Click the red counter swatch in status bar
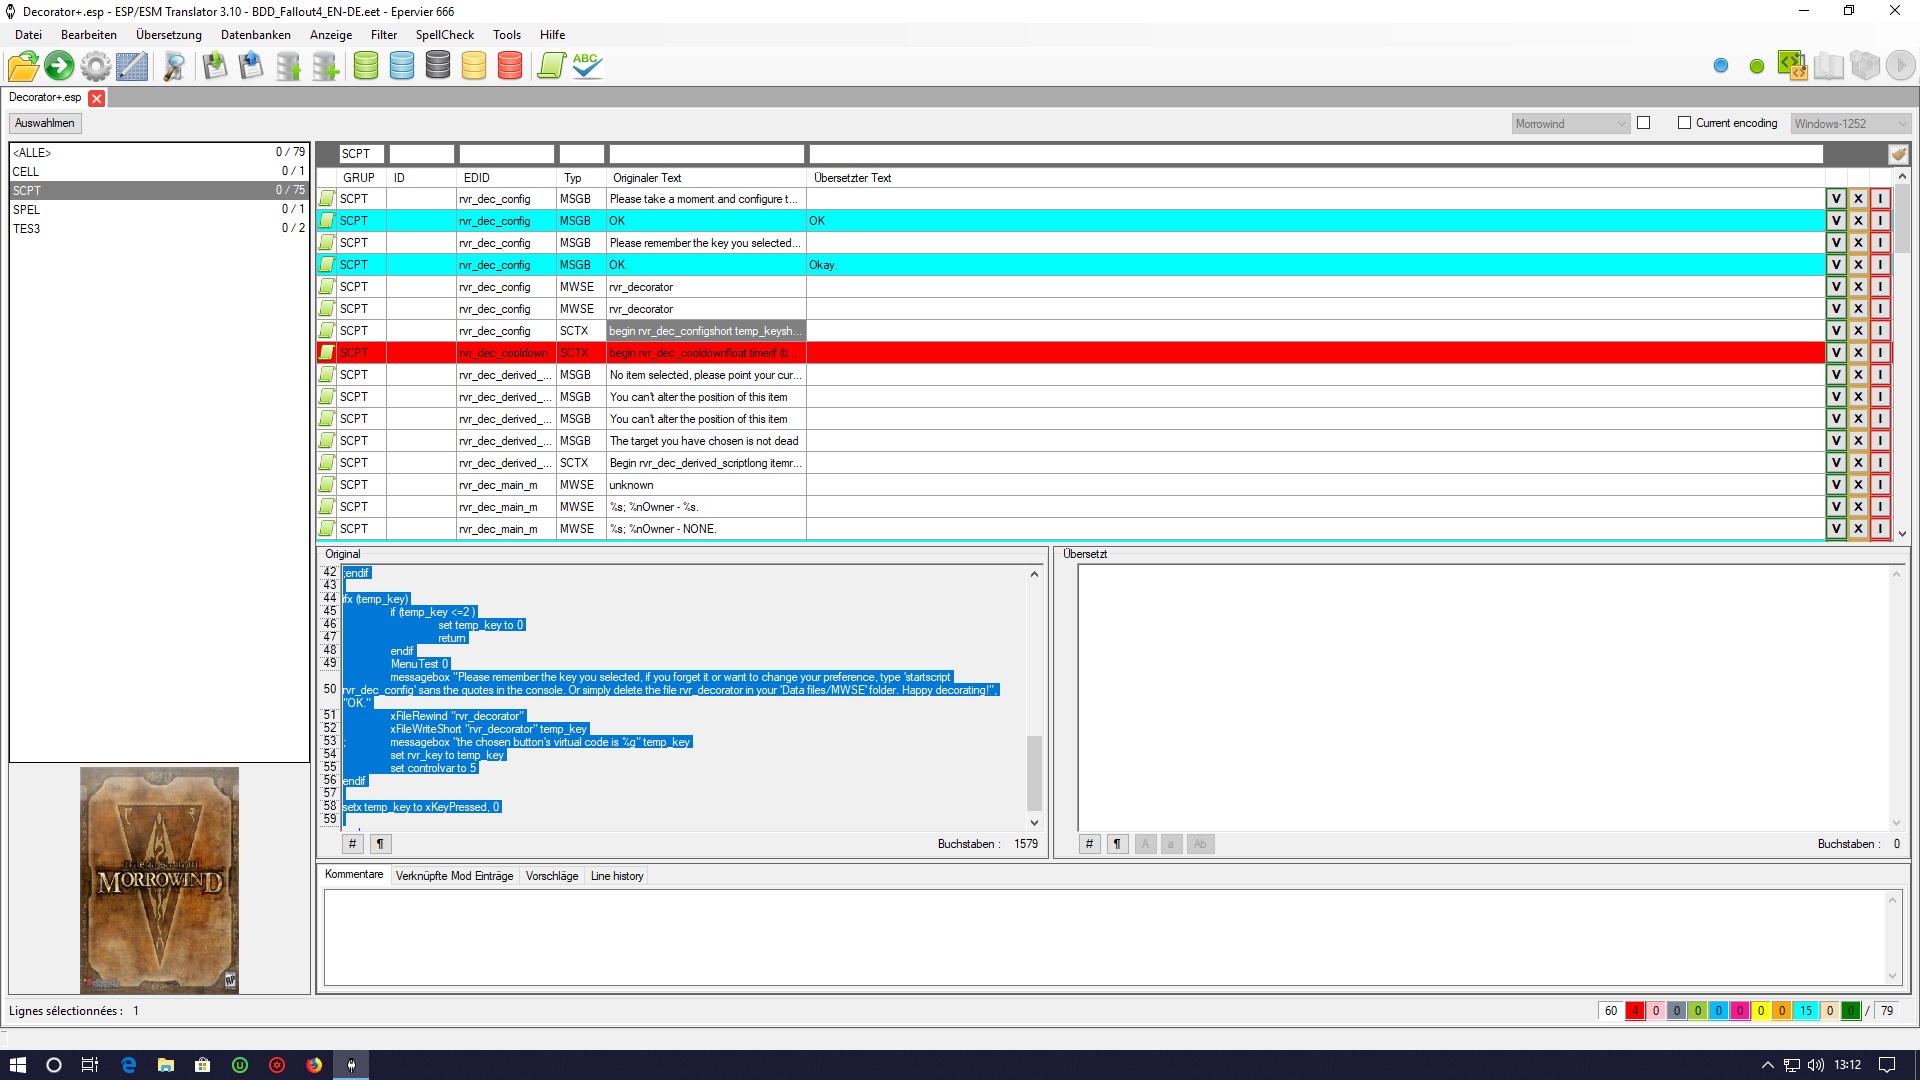This screenshot has width=1920, height=1080. [x=1634, y=1011]
